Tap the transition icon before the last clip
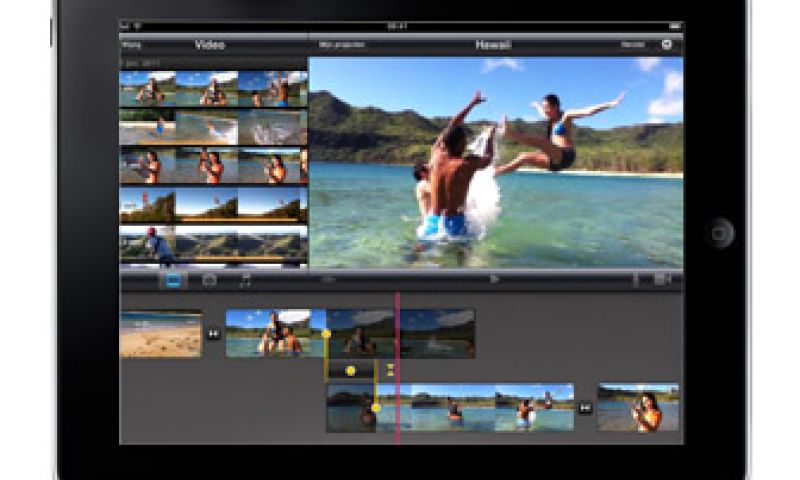Image resolution: width=800 pixels, height=480 pixels. [x=585, y=408]
